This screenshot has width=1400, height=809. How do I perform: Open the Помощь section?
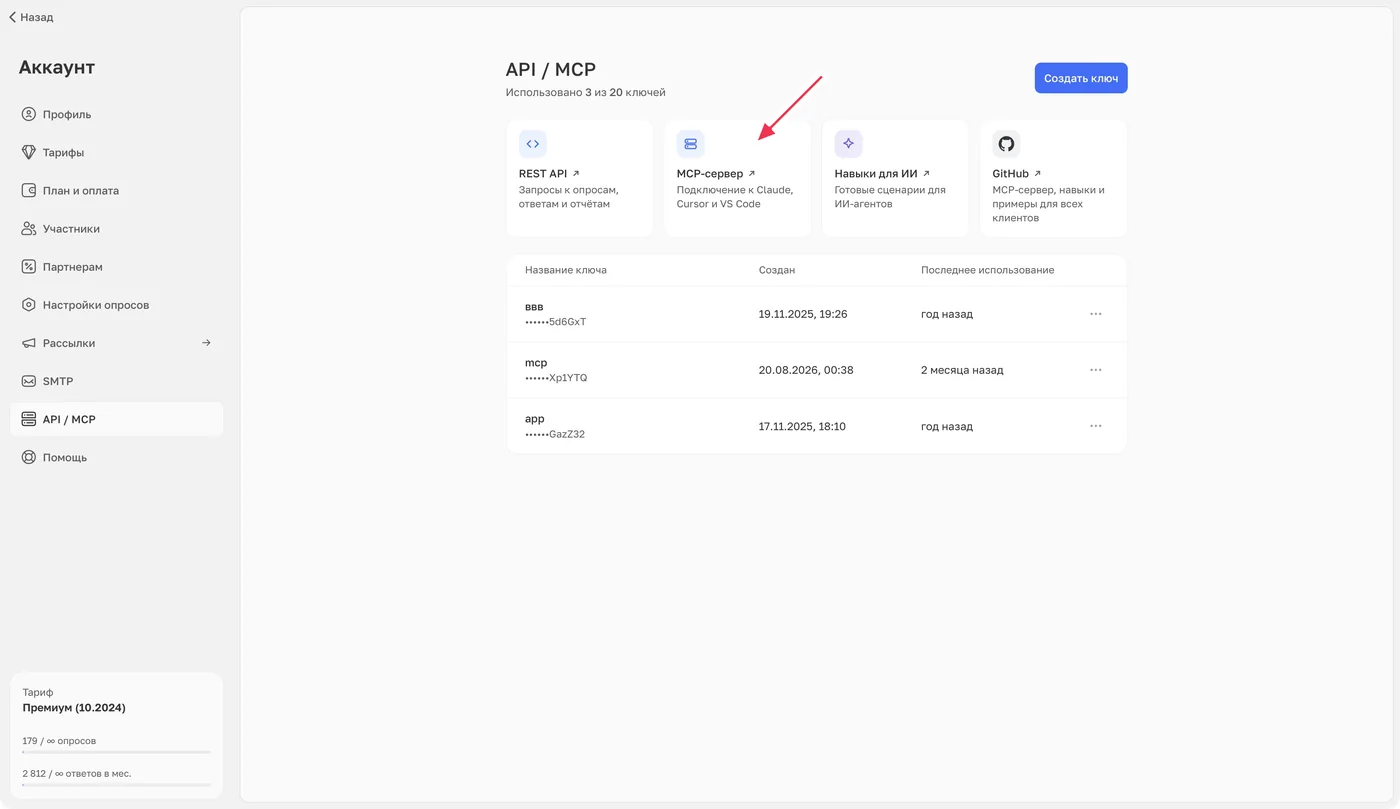117,457
